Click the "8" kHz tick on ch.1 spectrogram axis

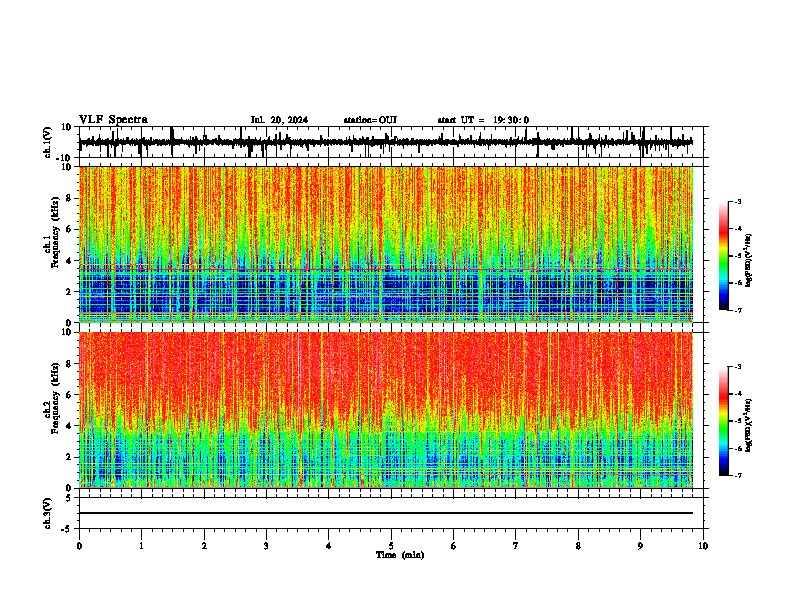pyautogui.click(x=69, y=198)
